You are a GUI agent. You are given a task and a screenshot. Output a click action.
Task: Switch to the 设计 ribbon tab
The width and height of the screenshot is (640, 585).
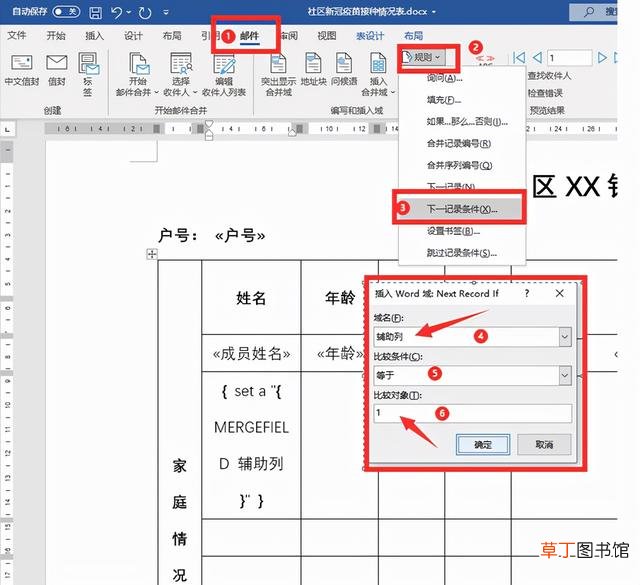click(133, 36)
